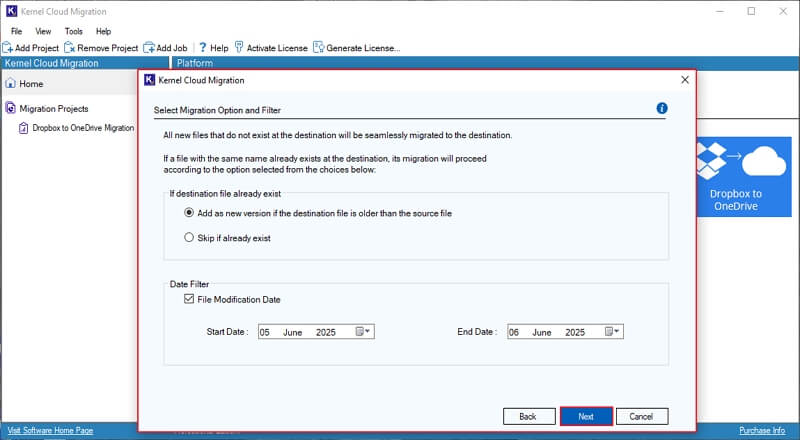Select Dropbox to OneDrive Migration project
Image resolution: width=800 pixels, height=440 pixels.
[x=83, y=128]
